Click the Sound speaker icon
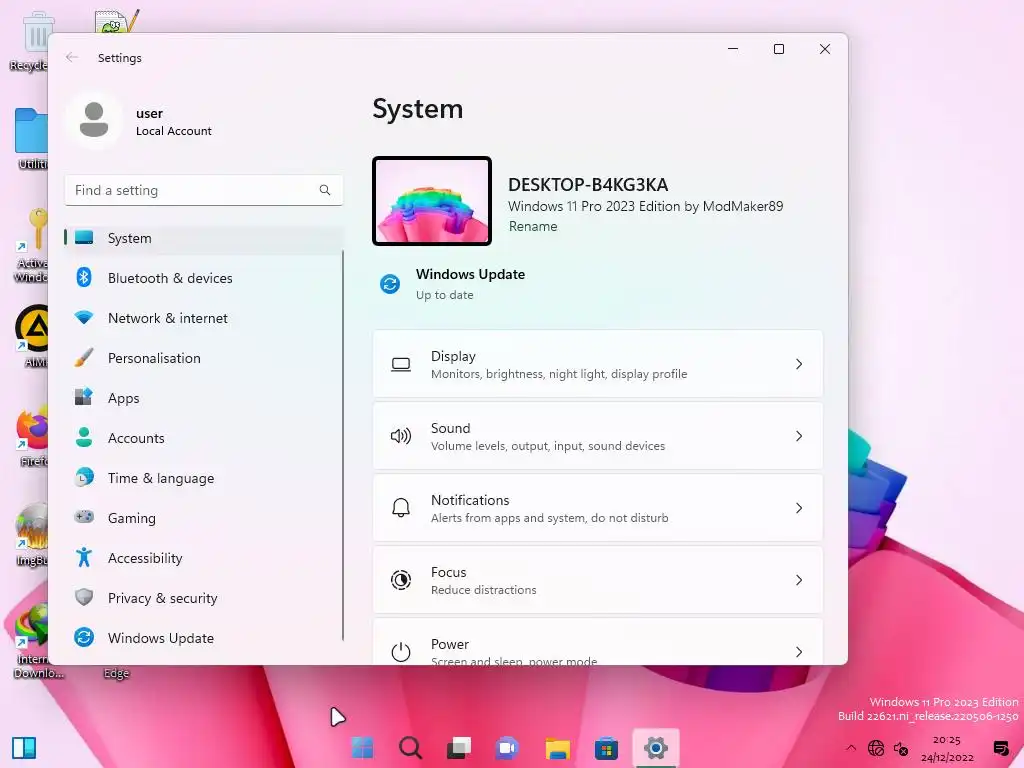The width and height of the screenshot is (1024, 768). (x=401, y=436)
